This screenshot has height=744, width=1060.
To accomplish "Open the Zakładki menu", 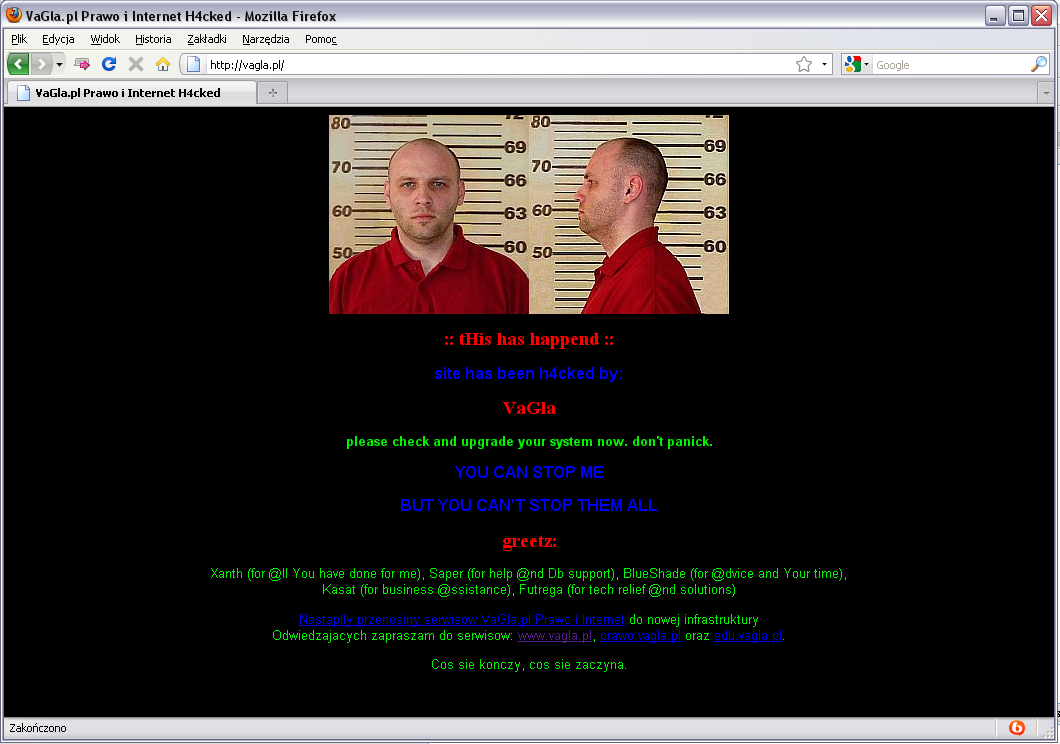I will coord(207,39).
